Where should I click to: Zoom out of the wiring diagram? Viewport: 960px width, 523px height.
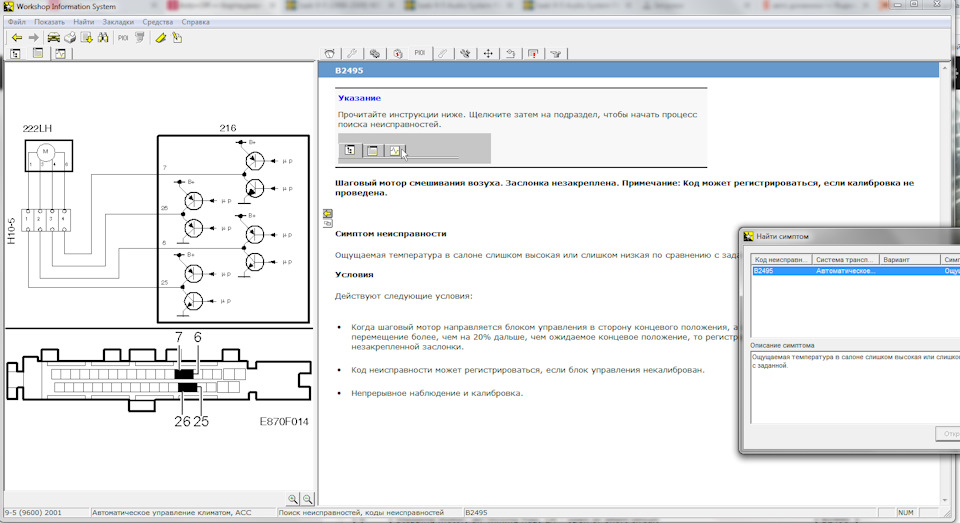308,499
